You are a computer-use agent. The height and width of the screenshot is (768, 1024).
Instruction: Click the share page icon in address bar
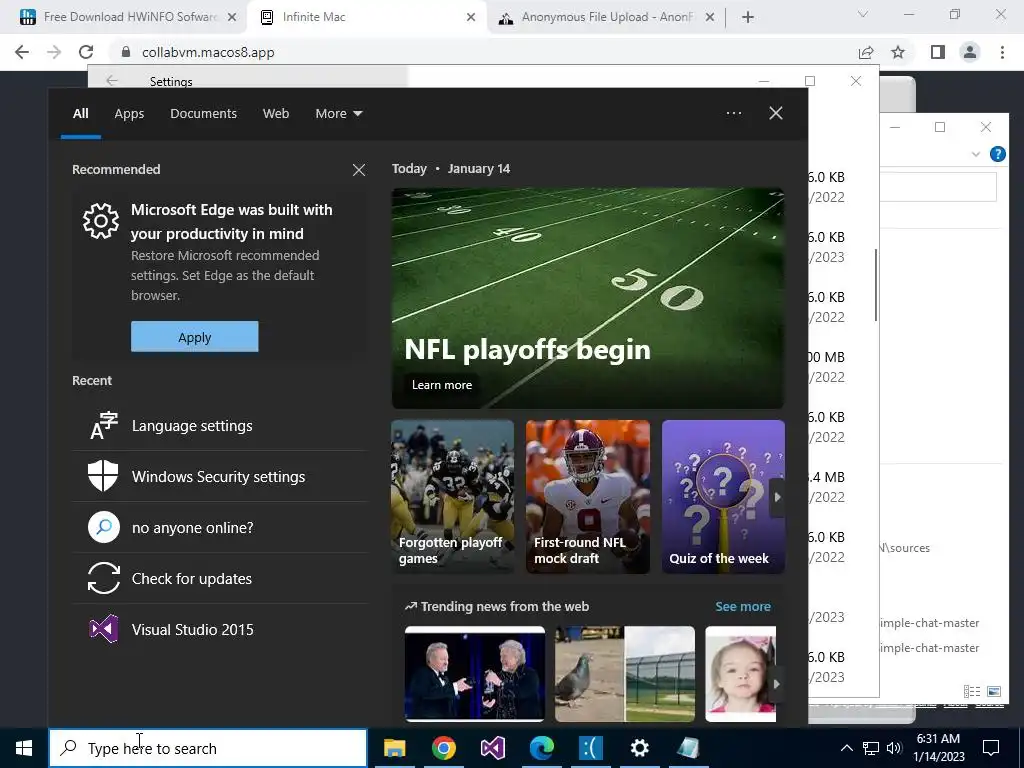866,52
